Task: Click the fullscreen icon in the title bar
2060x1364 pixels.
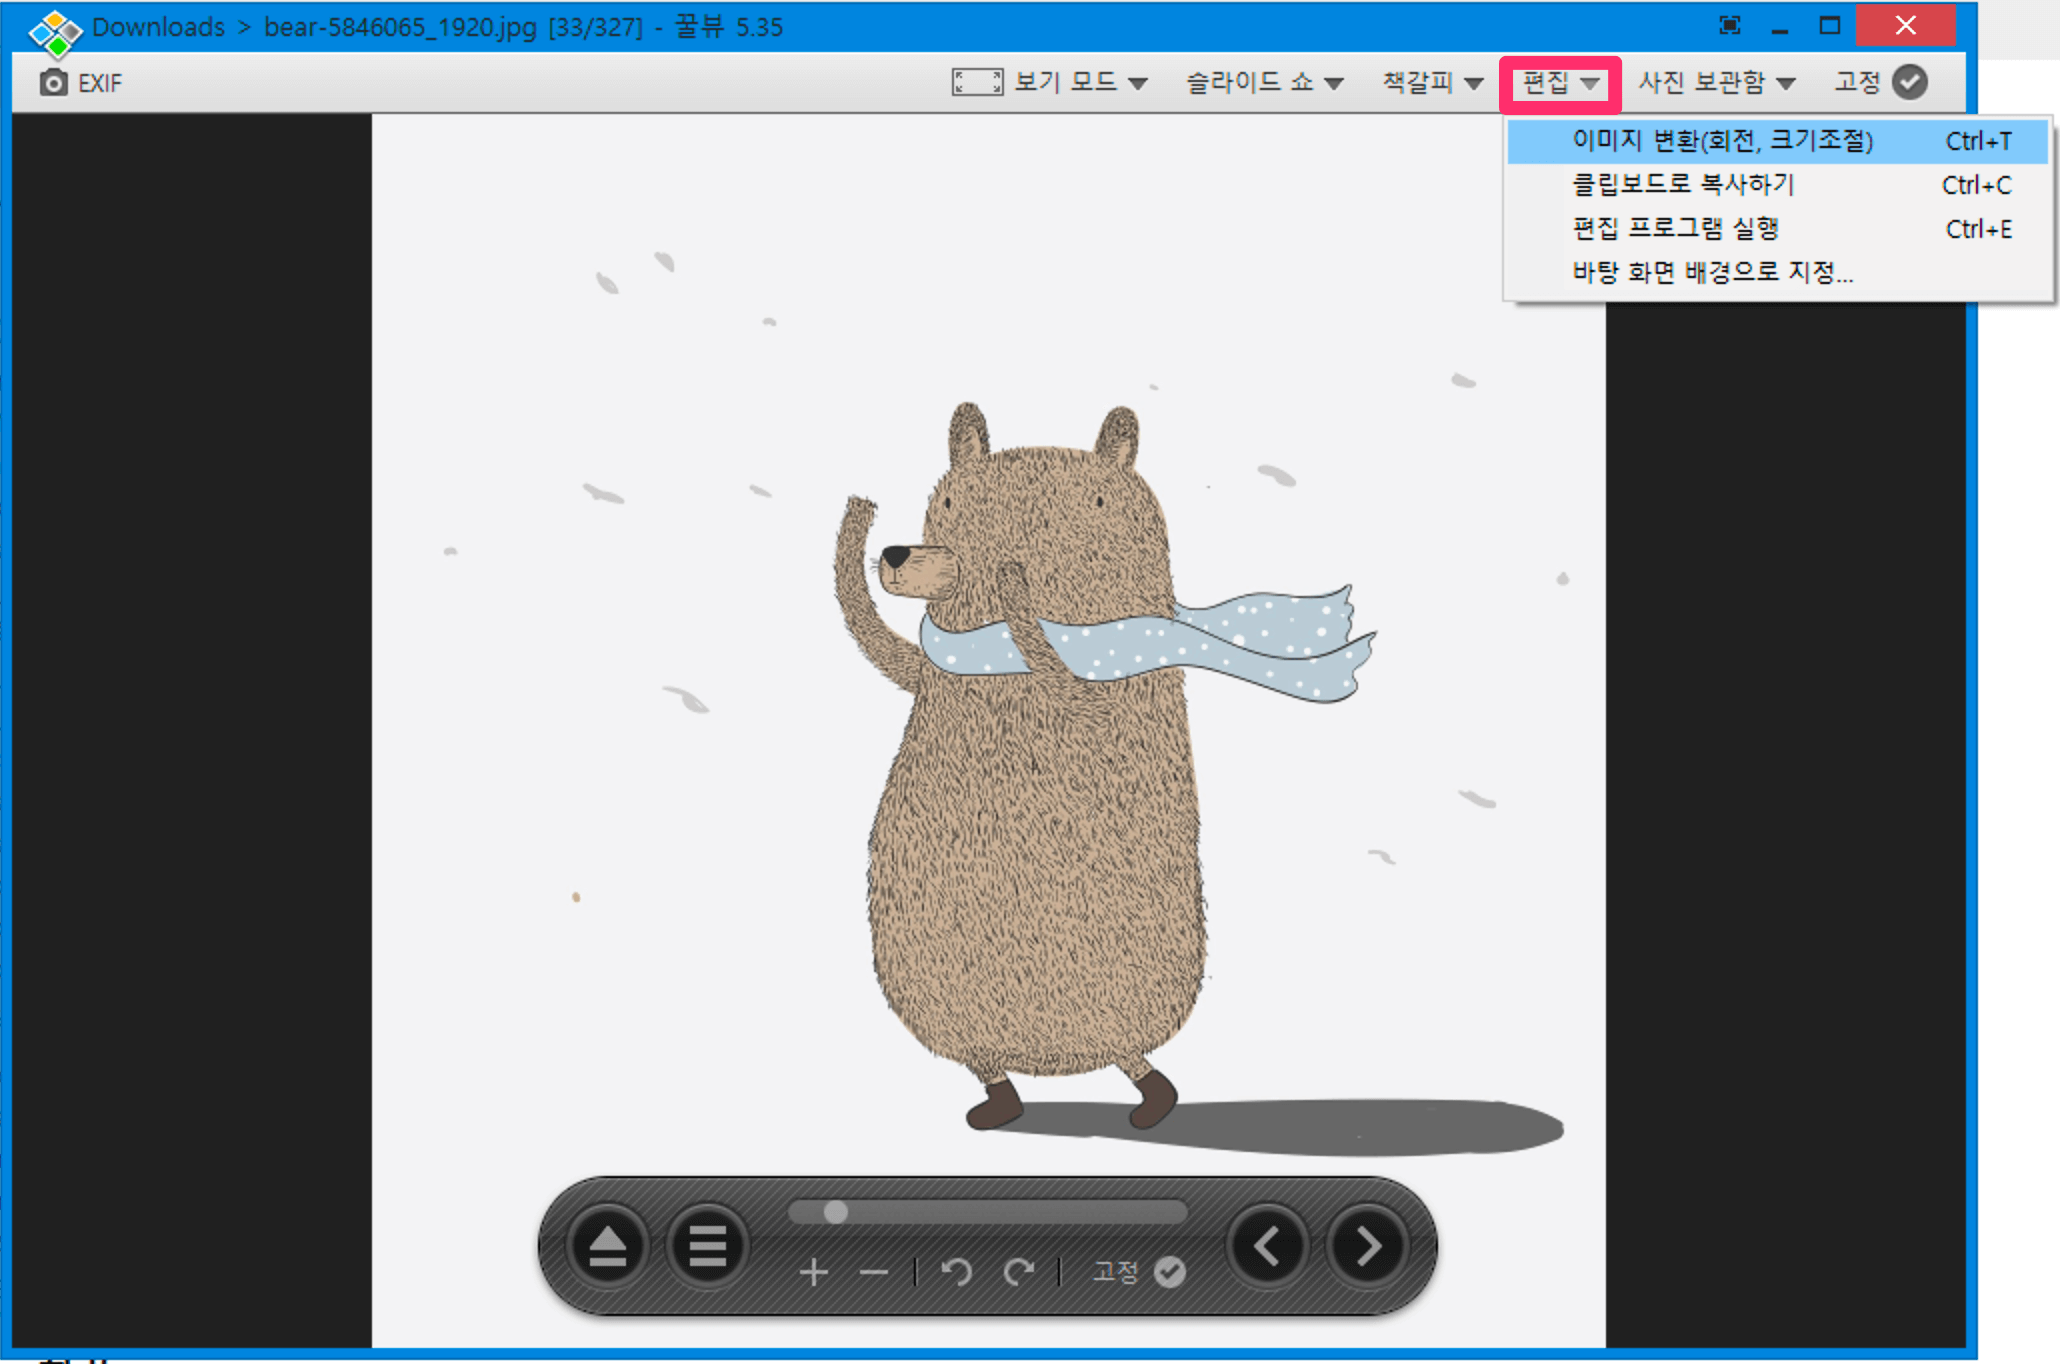Action: click(1729, 26)
